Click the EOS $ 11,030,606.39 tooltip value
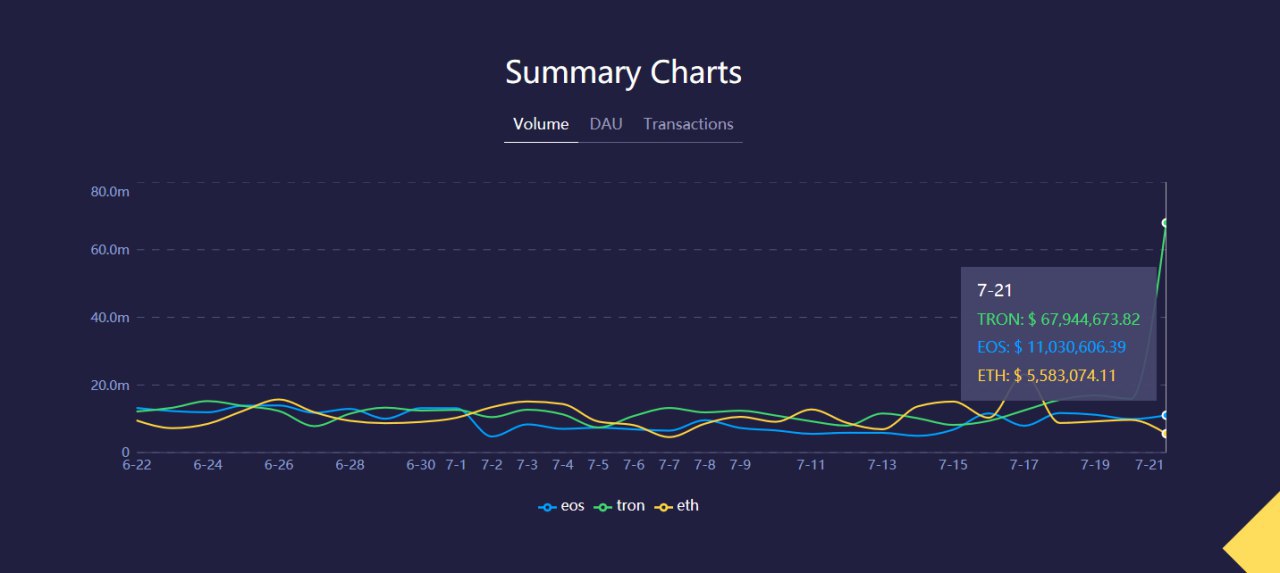This screenshot has width=1280, height=573. coord(1052,347)
